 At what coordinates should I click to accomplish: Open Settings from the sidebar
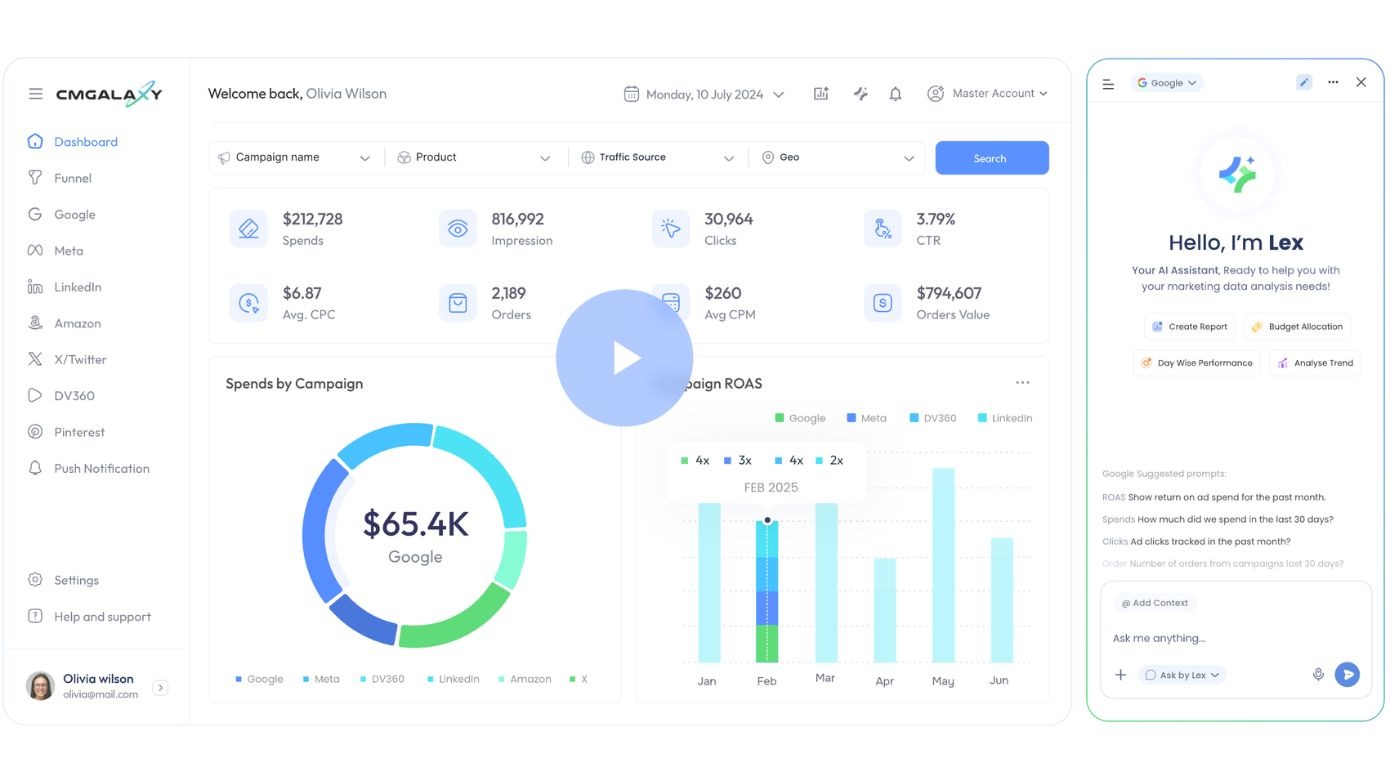(x=64, y=580)
